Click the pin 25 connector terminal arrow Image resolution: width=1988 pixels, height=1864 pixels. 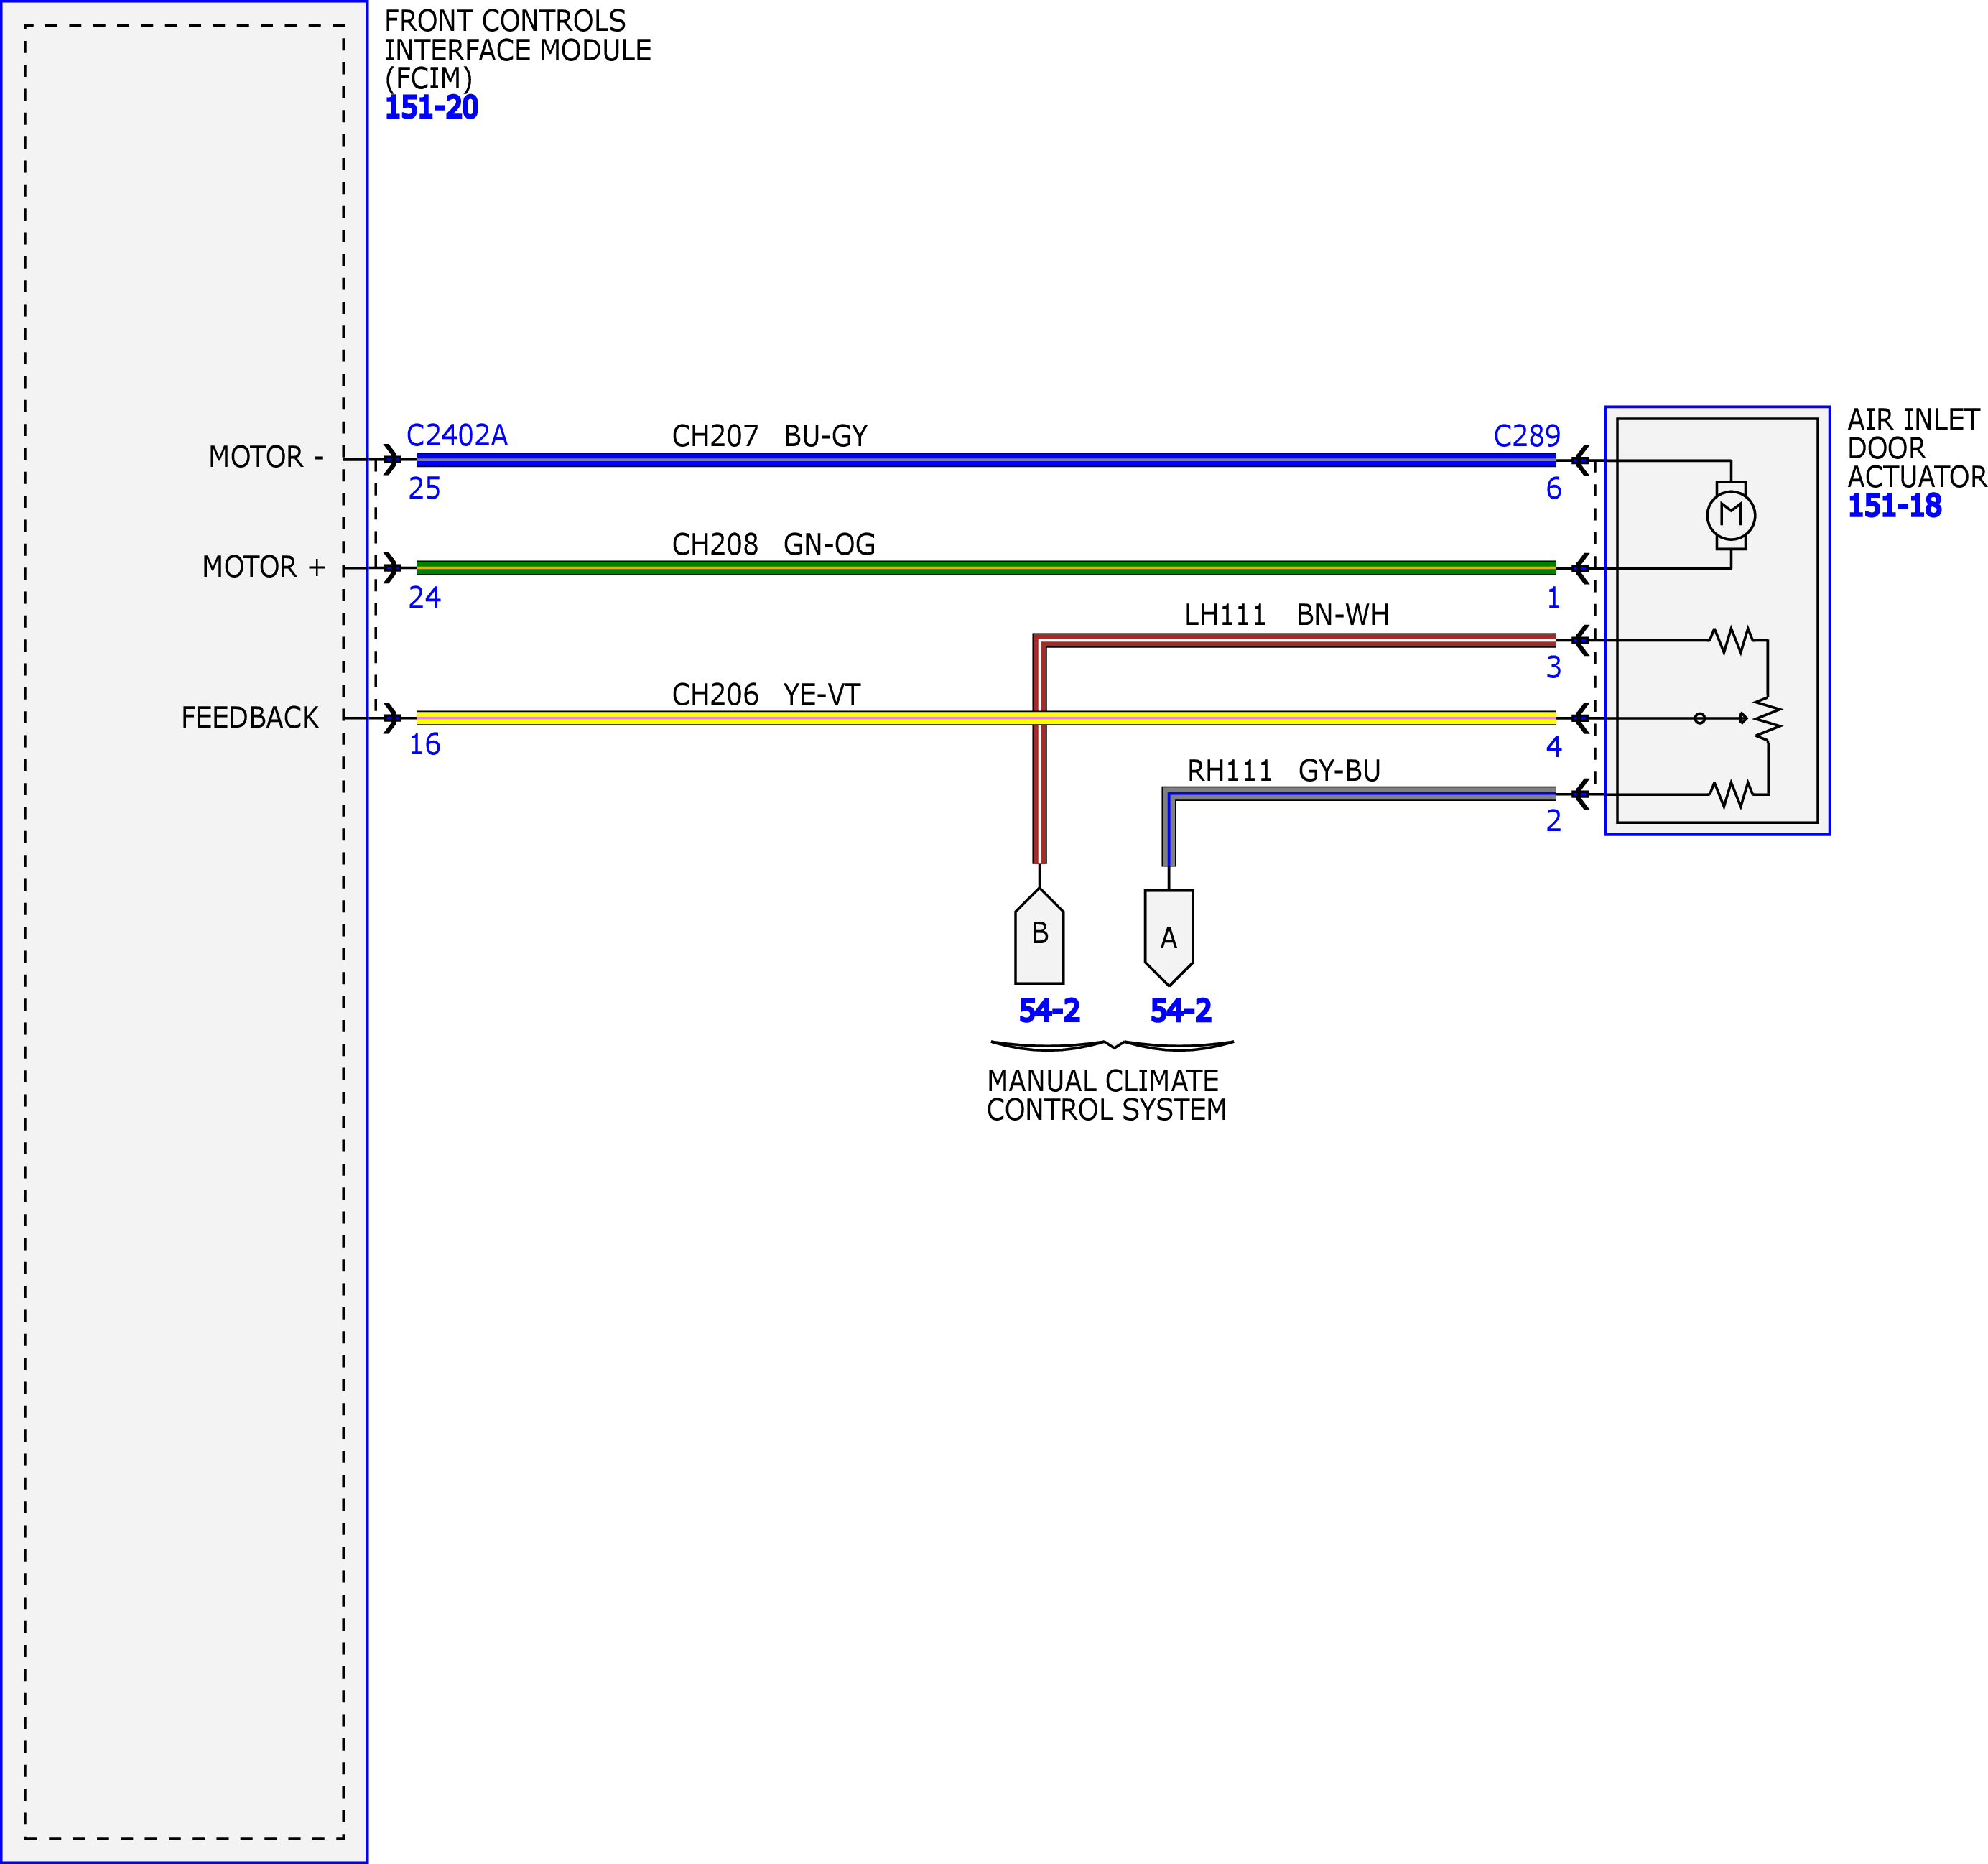pyautogui.click(x=392, y=460)
